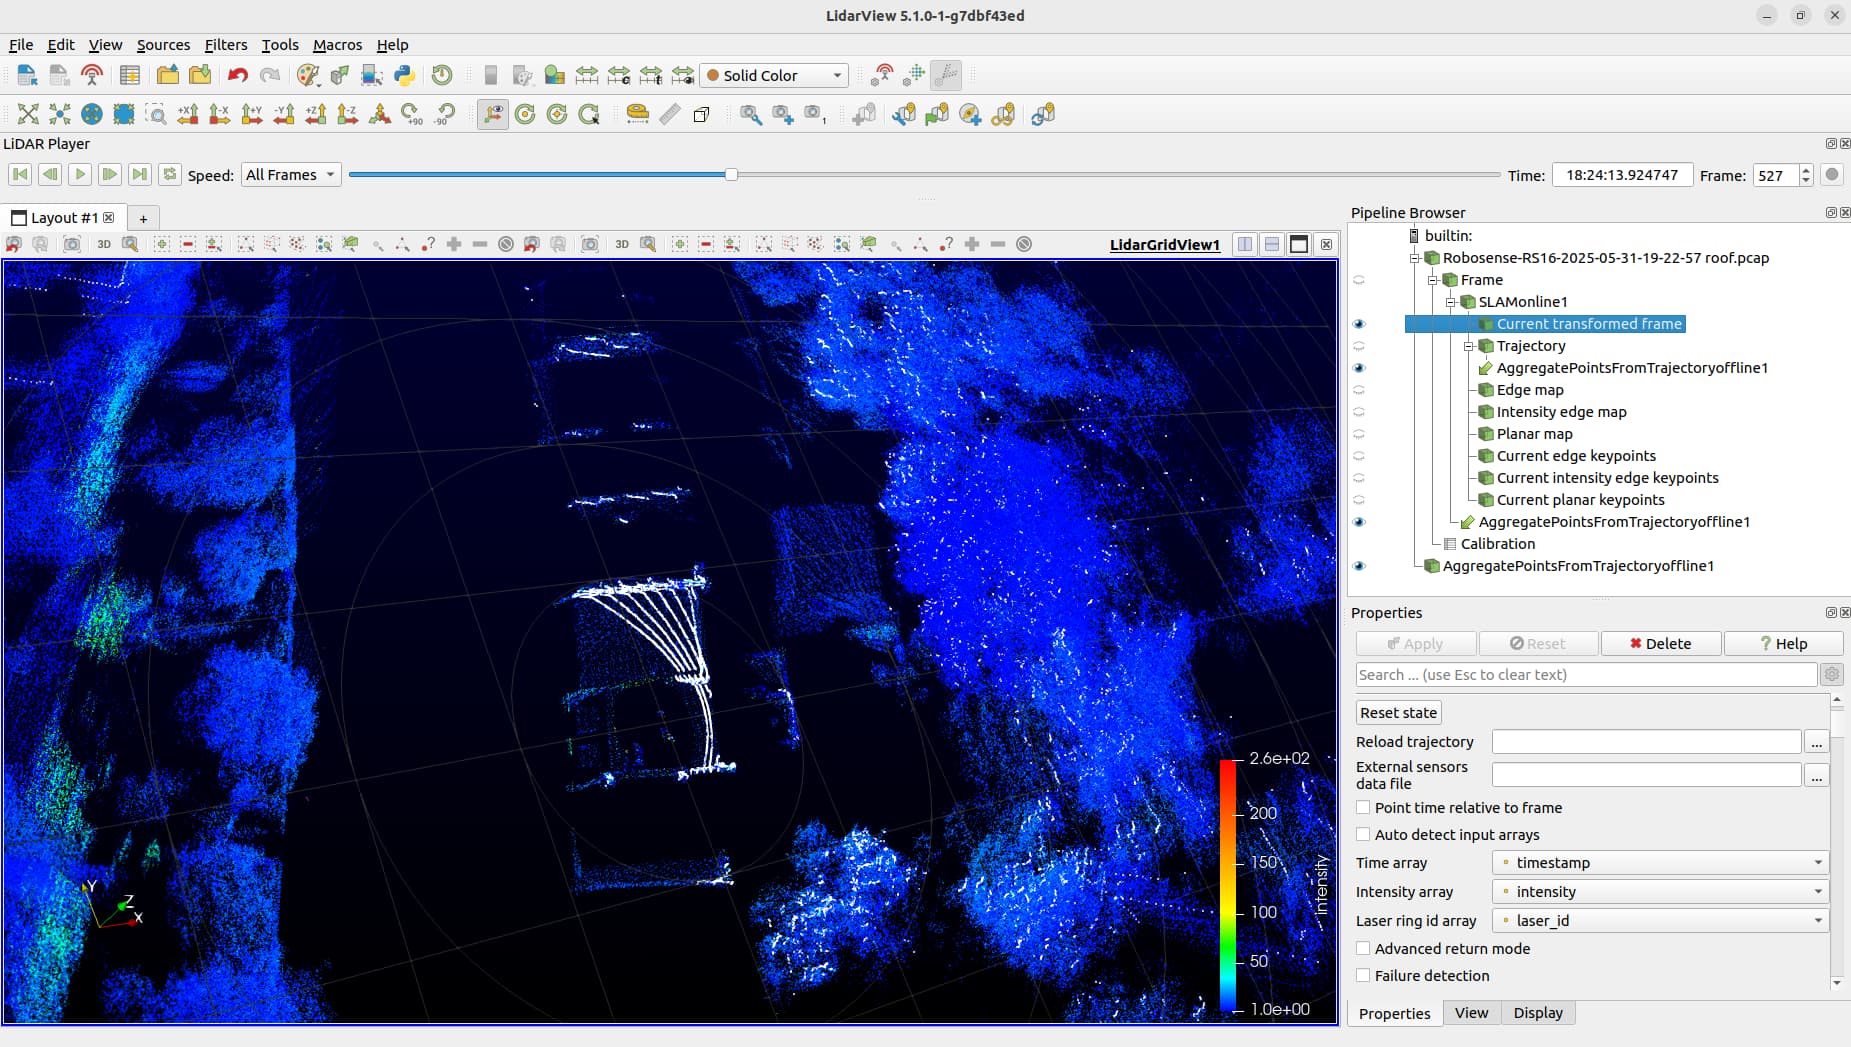
Task: Switch to the View properties tab
Action: point(1471,1013)
